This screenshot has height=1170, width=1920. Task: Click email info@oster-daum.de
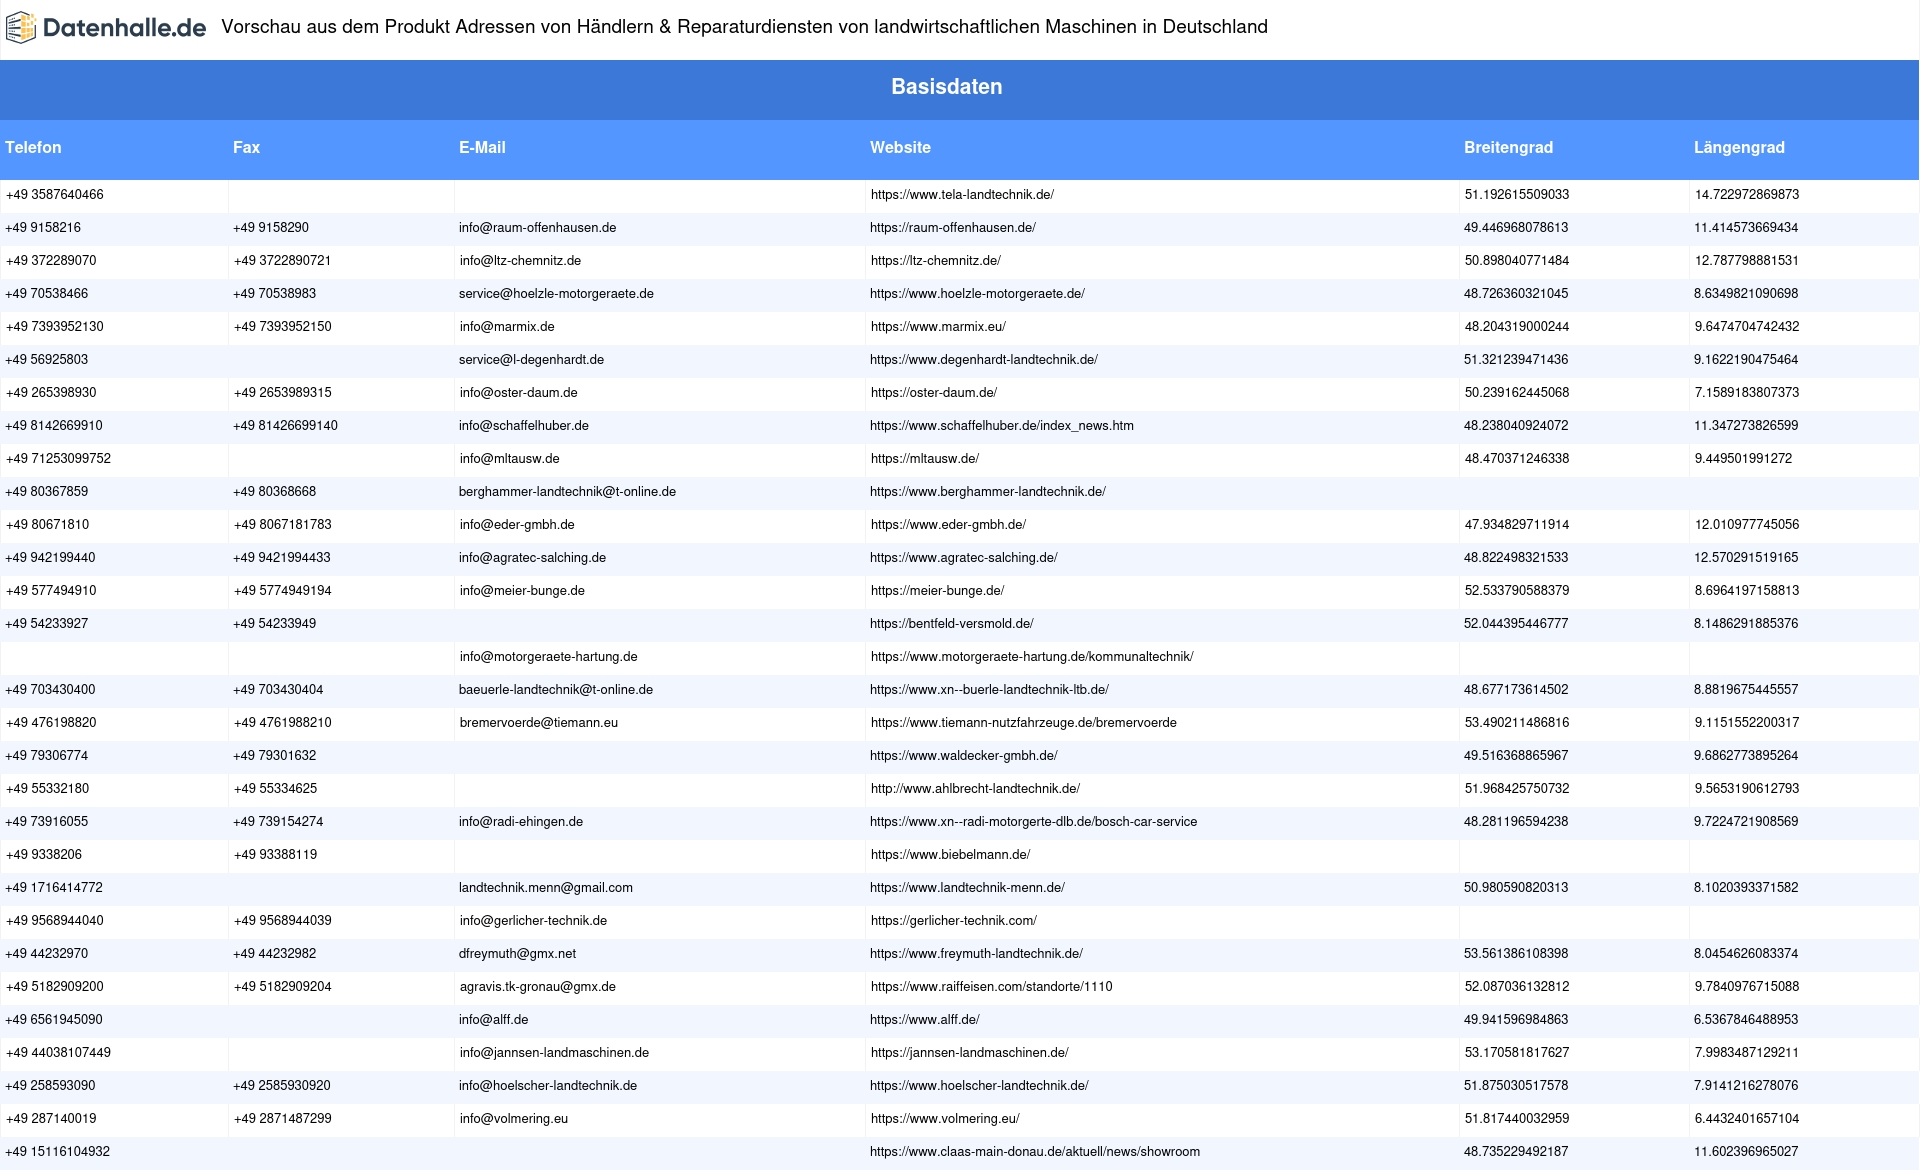518,393
